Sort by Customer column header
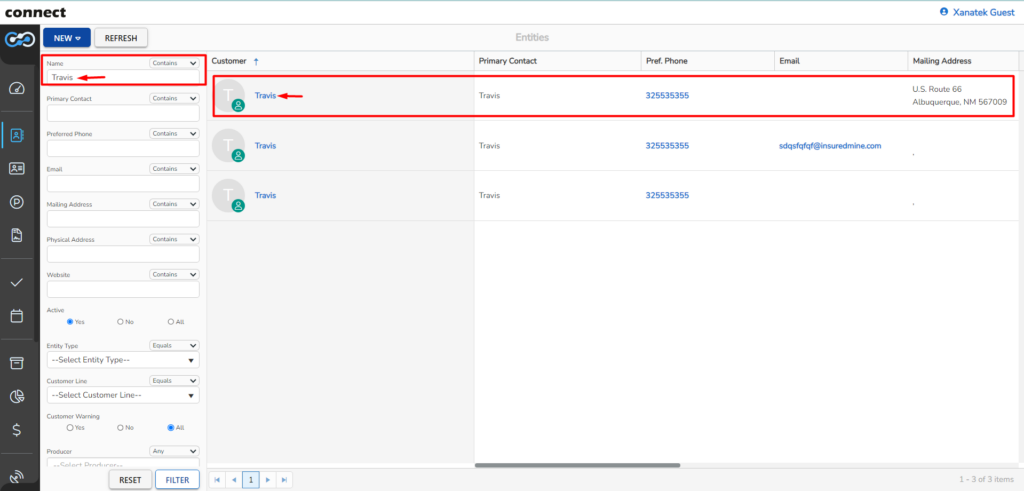 pos(229,61)
